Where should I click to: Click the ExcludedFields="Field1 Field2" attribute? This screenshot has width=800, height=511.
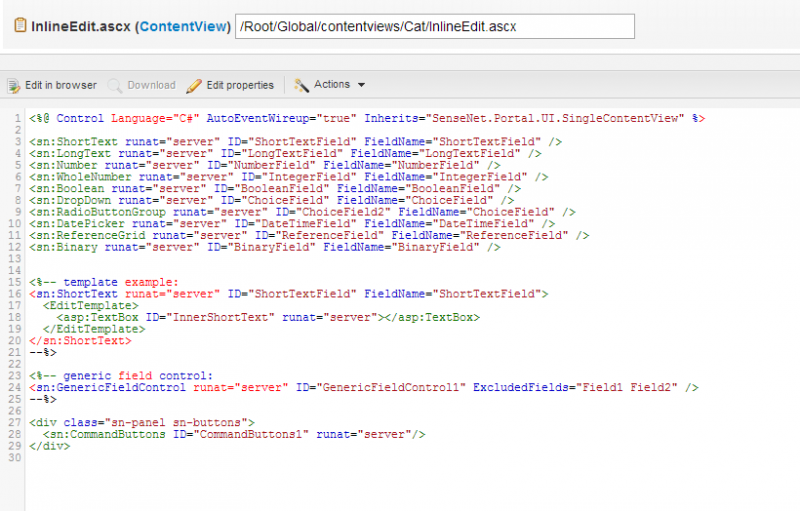coord(575,388)
